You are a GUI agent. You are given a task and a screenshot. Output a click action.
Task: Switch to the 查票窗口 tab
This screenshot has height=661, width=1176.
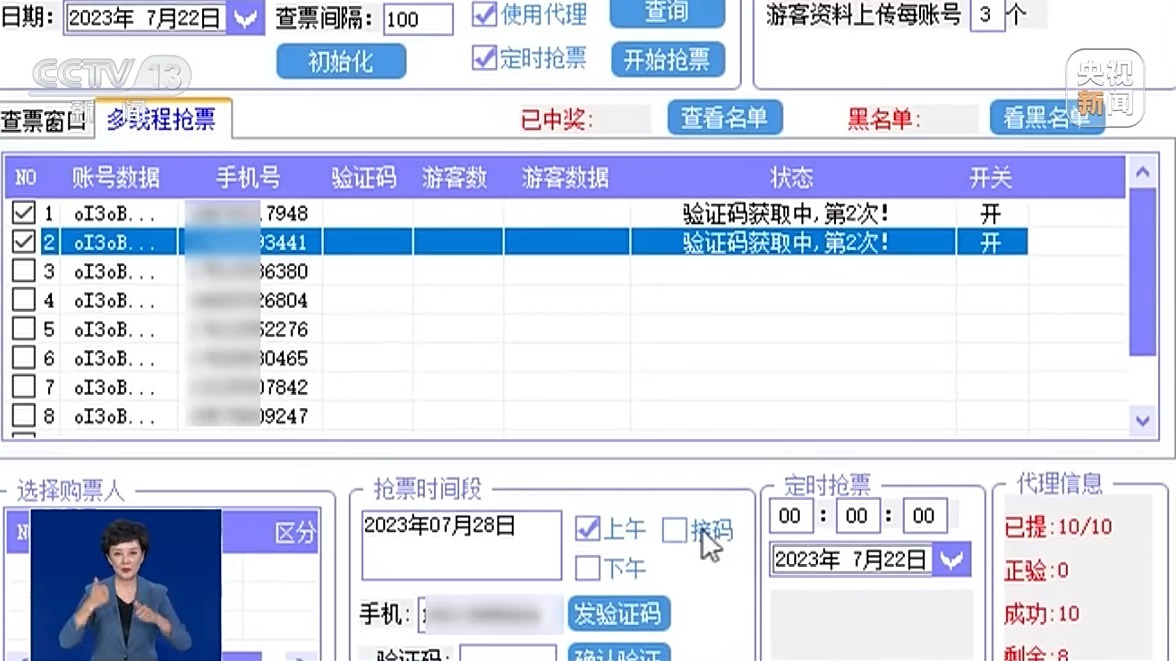(44, 122)
